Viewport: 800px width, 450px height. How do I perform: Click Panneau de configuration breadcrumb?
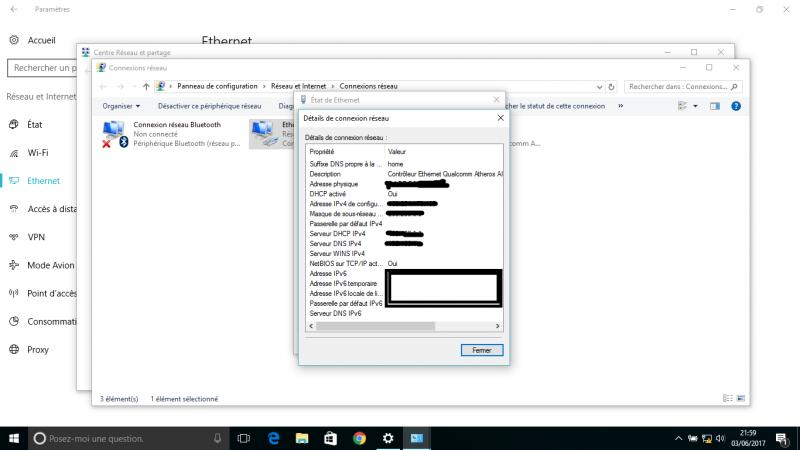coord(217,86)
